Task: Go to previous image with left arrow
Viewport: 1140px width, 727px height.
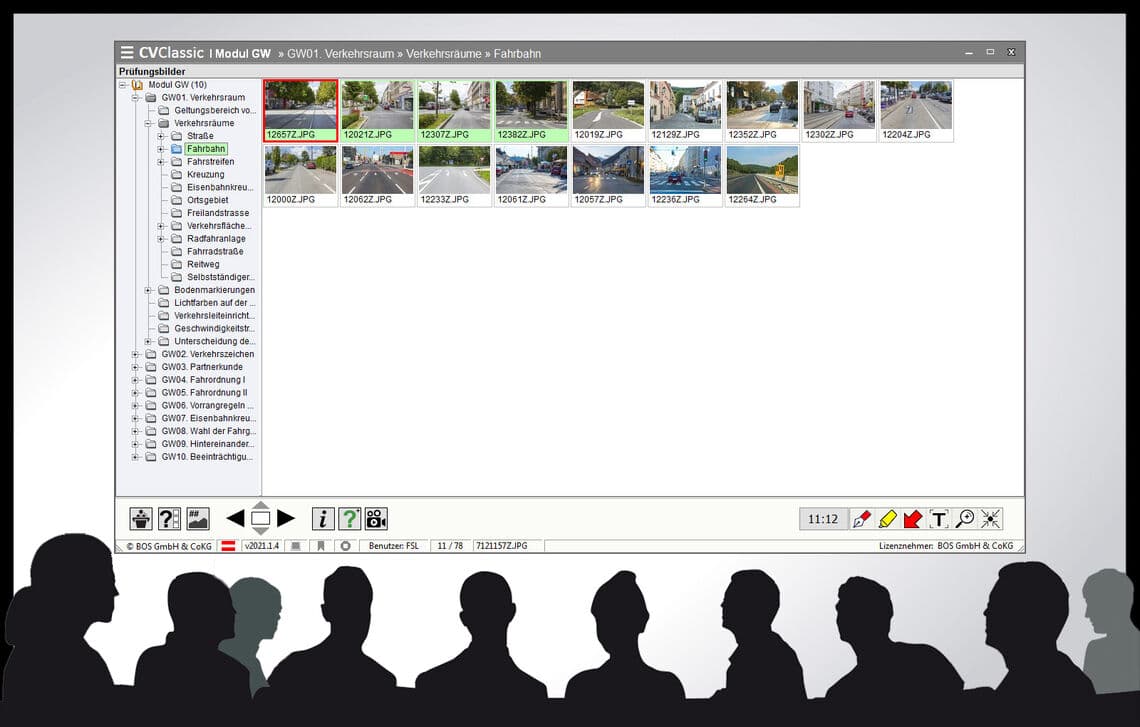Action: click(x=235, y=518)
